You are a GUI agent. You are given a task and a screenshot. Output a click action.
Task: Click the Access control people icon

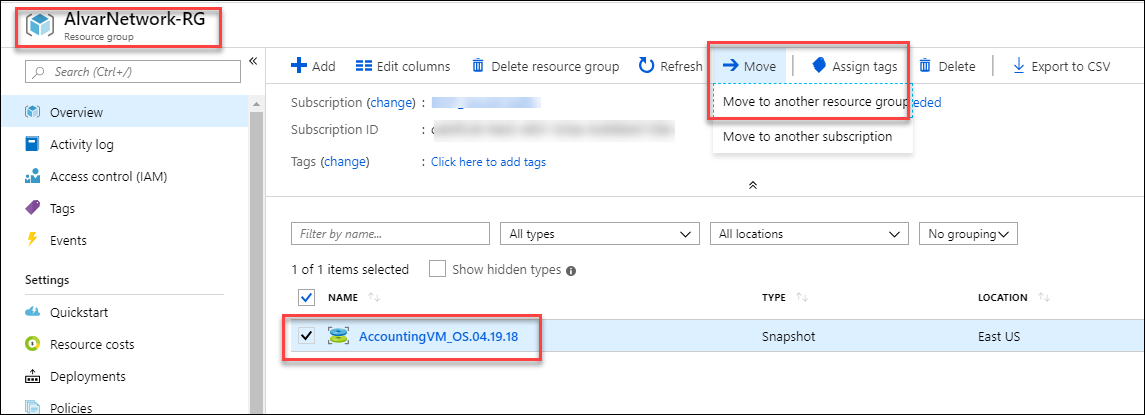pyautogui.click(x=32, y=177)
